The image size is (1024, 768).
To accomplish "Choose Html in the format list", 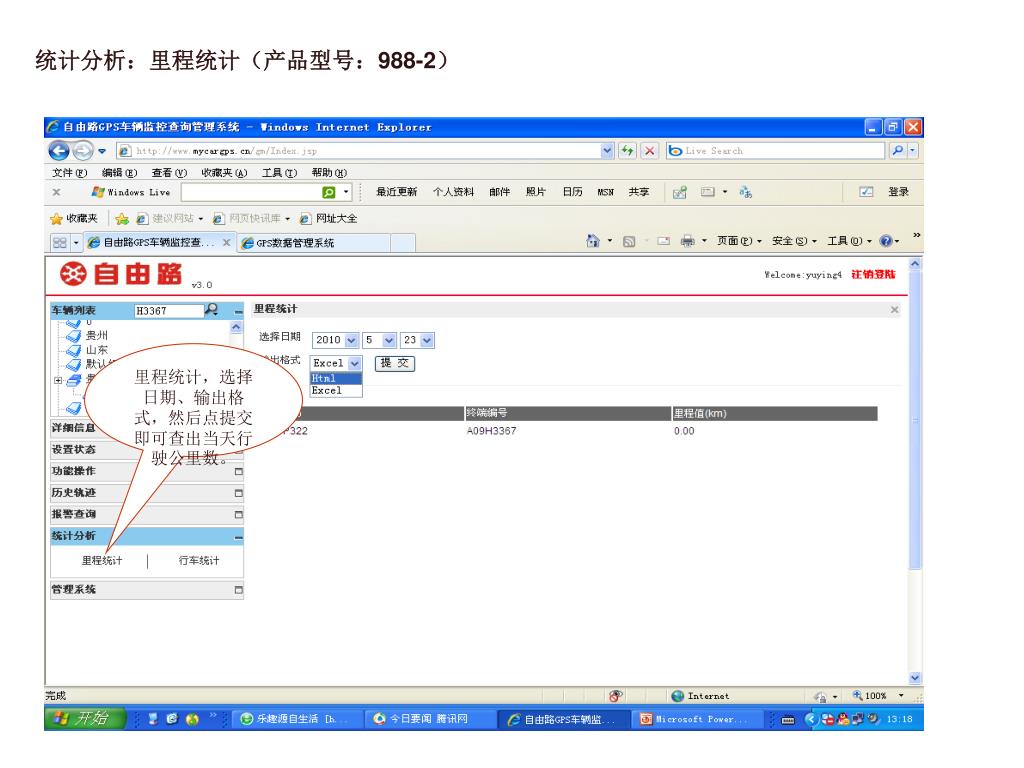I will (336, 379).
